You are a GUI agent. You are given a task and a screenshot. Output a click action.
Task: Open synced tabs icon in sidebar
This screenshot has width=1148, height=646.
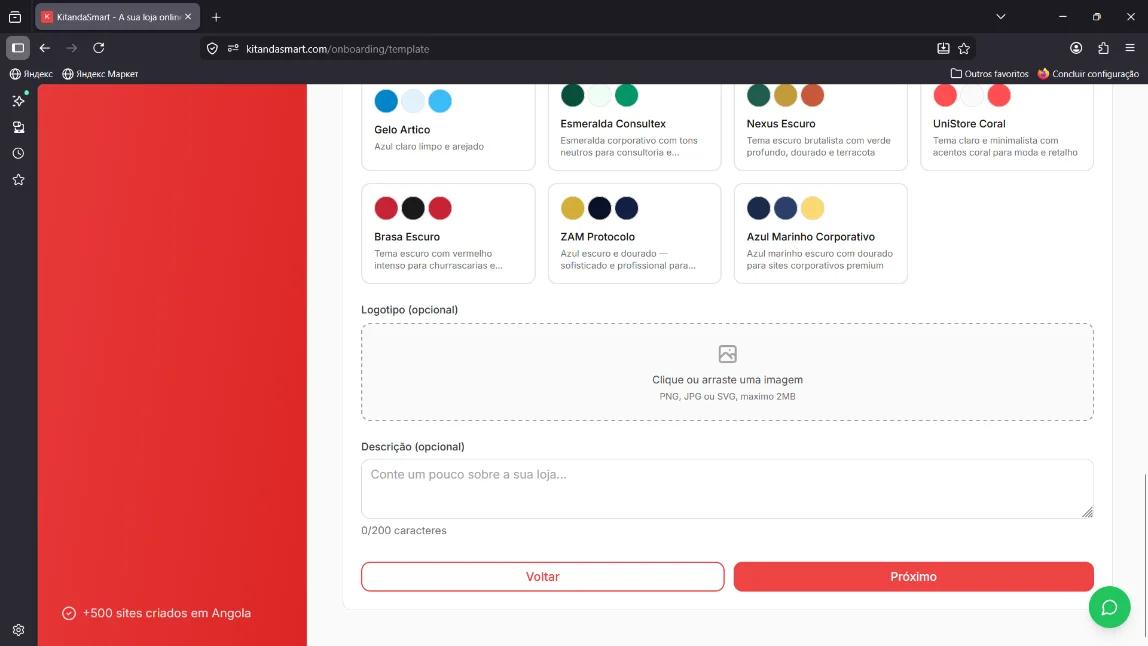18,127
